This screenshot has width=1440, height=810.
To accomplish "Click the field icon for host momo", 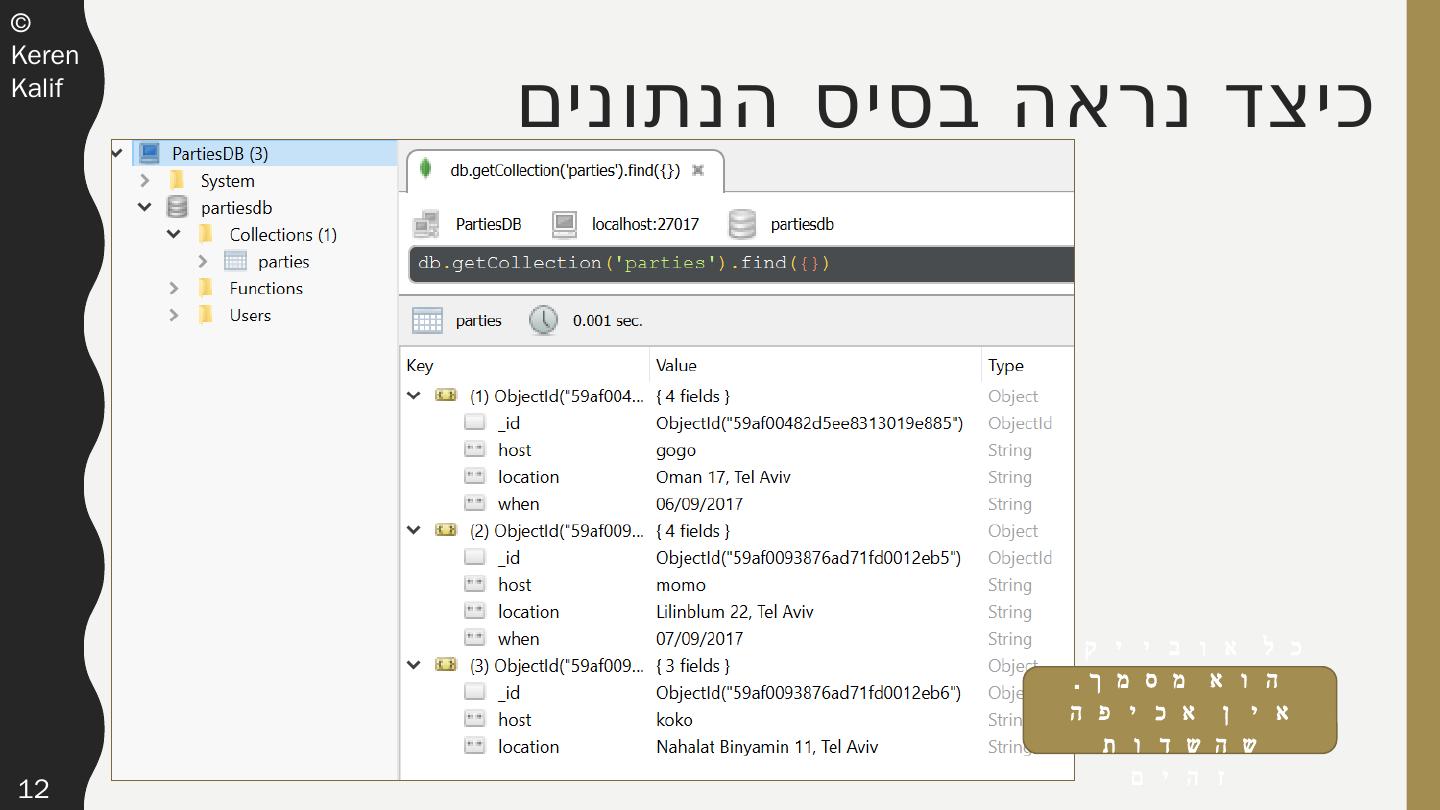I will point(475,585).
